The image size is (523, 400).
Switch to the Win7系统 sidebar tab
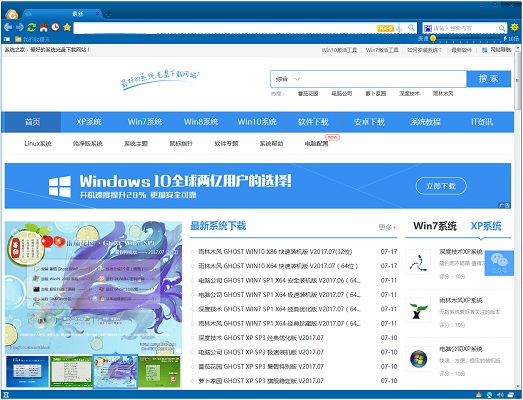point(435,226)
